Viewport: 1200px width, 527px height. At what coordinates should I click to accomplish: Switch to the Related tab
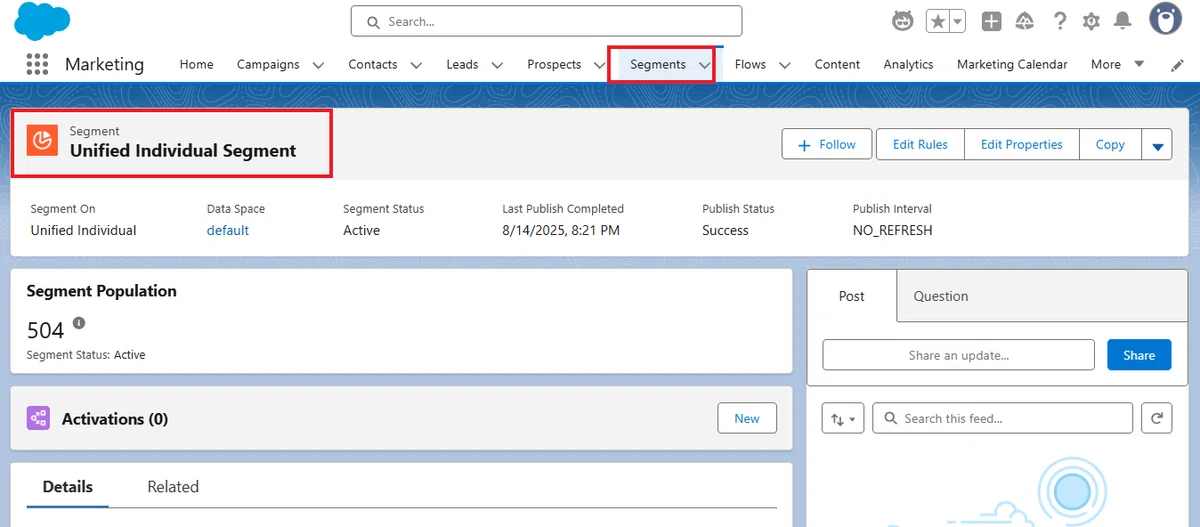[x=173, y=487]
